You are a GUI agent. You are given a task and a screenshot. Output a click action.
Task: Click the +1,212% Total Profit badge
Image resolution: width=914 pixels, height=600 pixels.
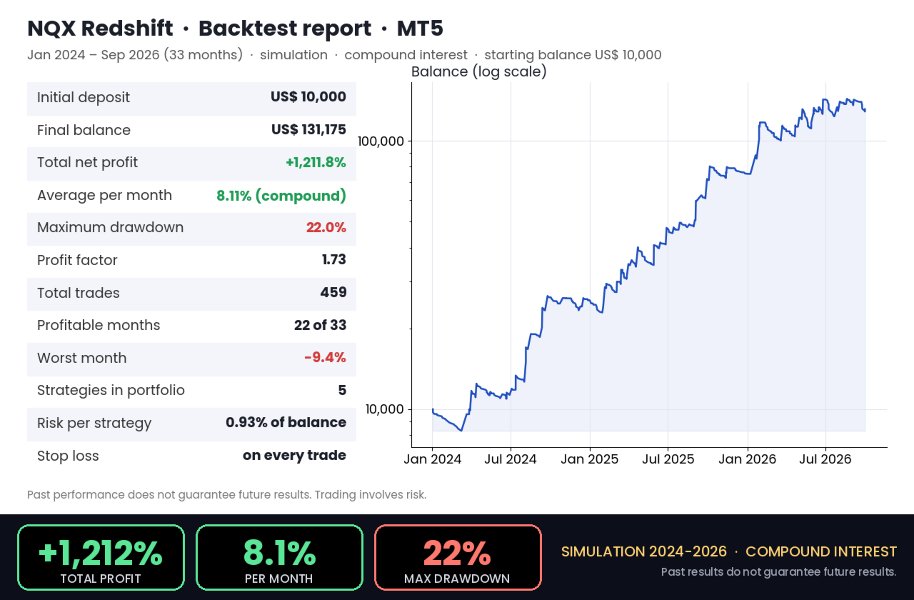(x=101, y=557)
